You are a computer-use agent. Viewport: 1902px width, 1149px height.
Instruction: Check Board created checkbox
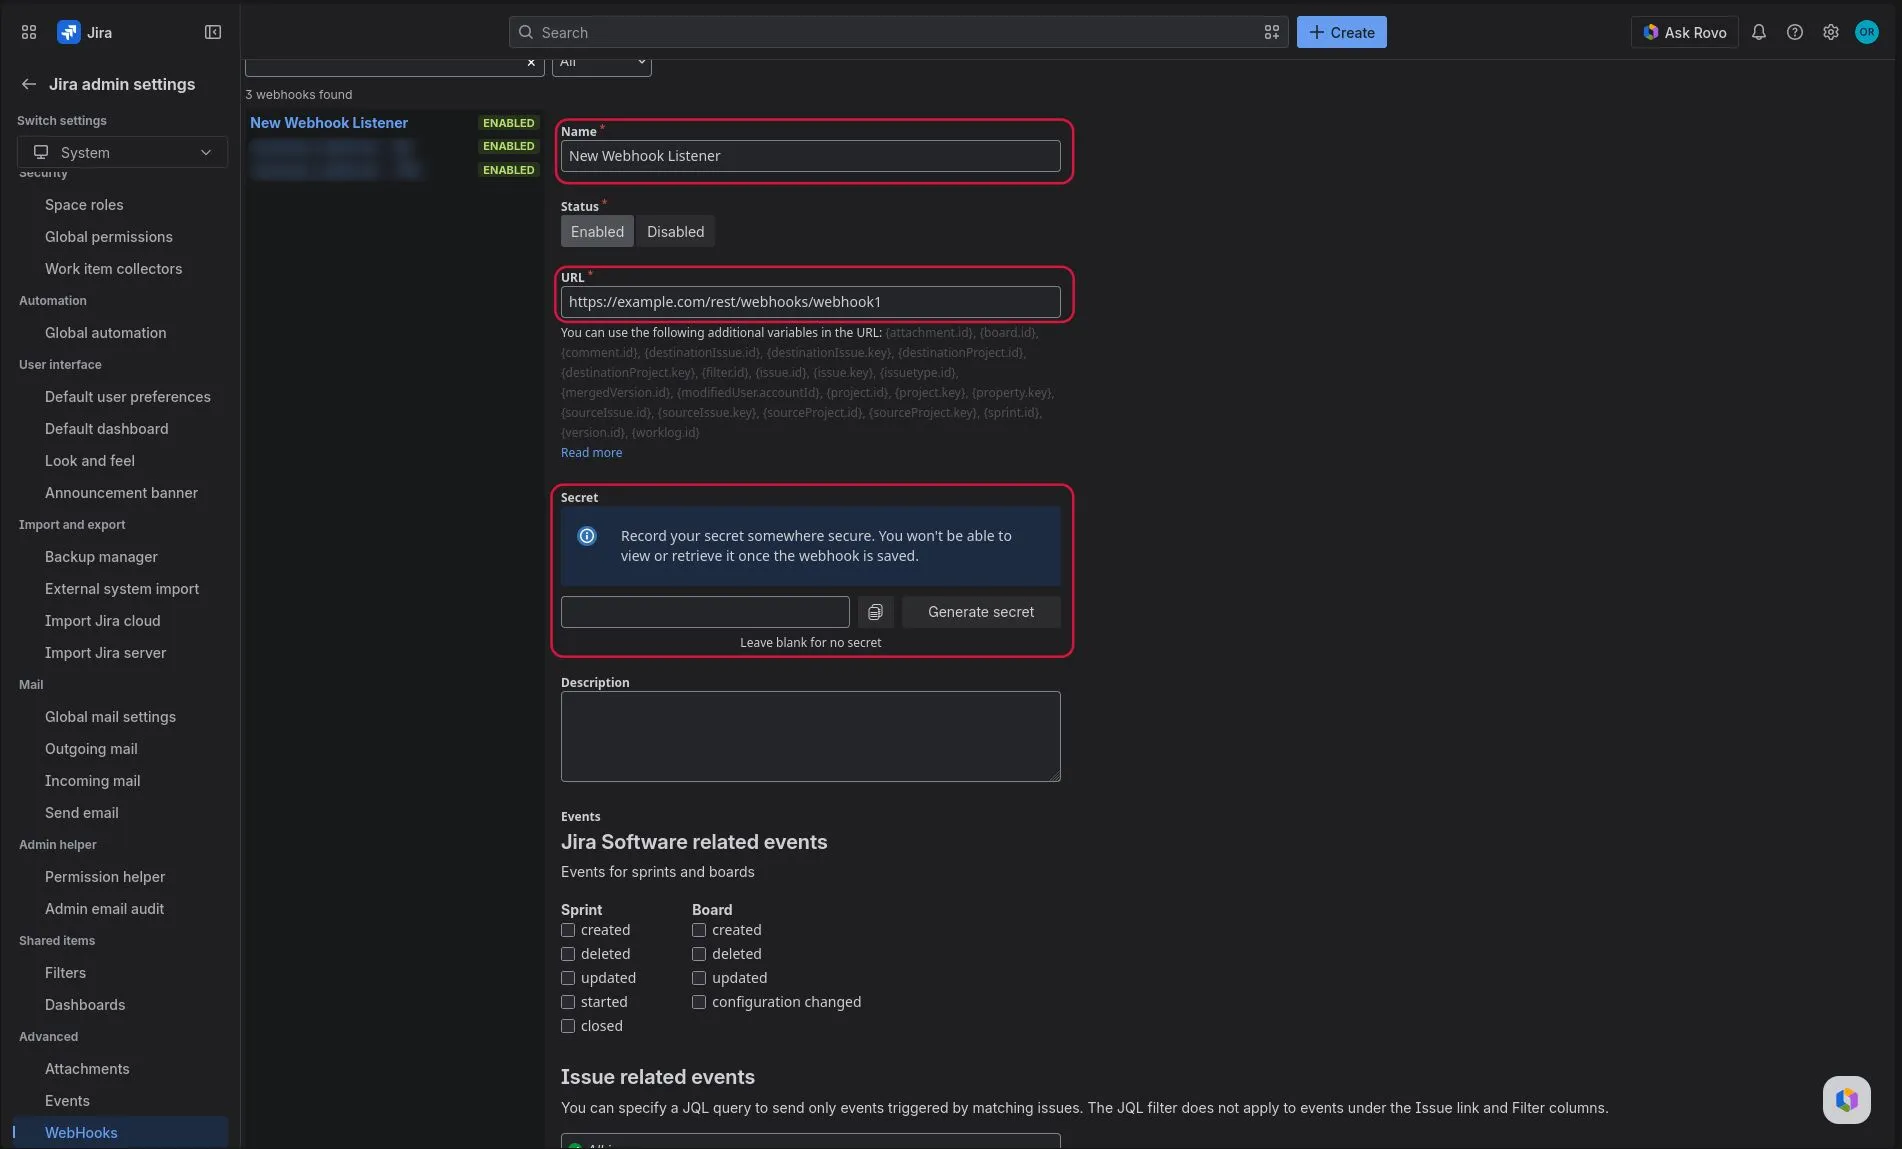(699, 930)
